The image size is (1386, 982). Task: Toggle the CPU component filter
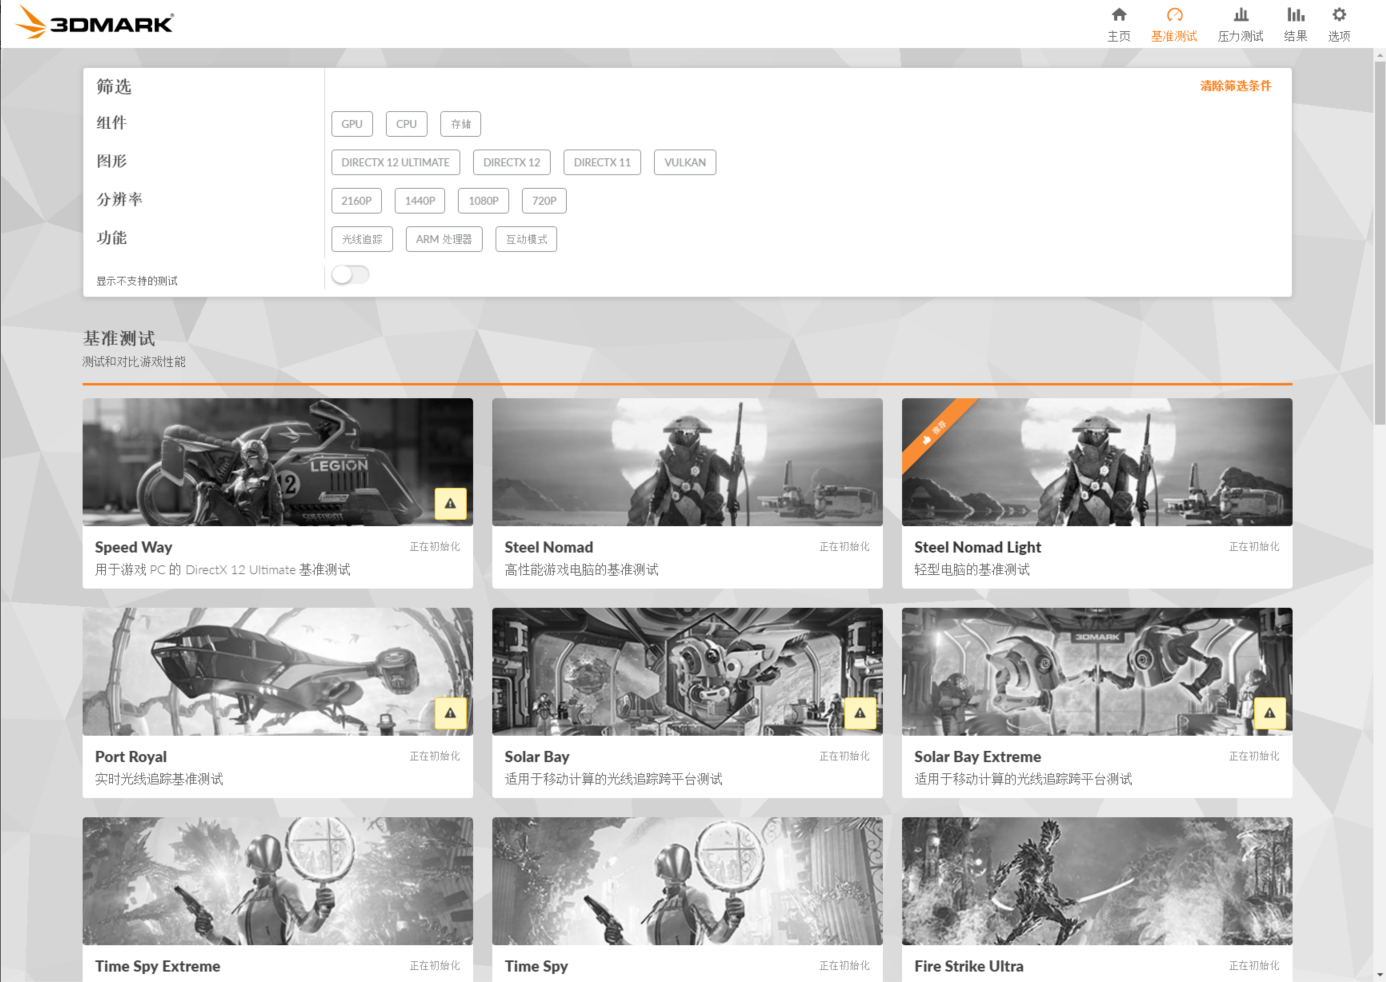point(406,124)
